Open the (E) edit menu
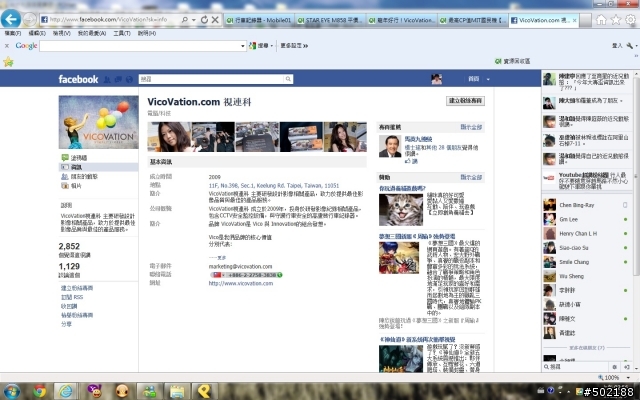The image size is (640, 400). point(37,33)
